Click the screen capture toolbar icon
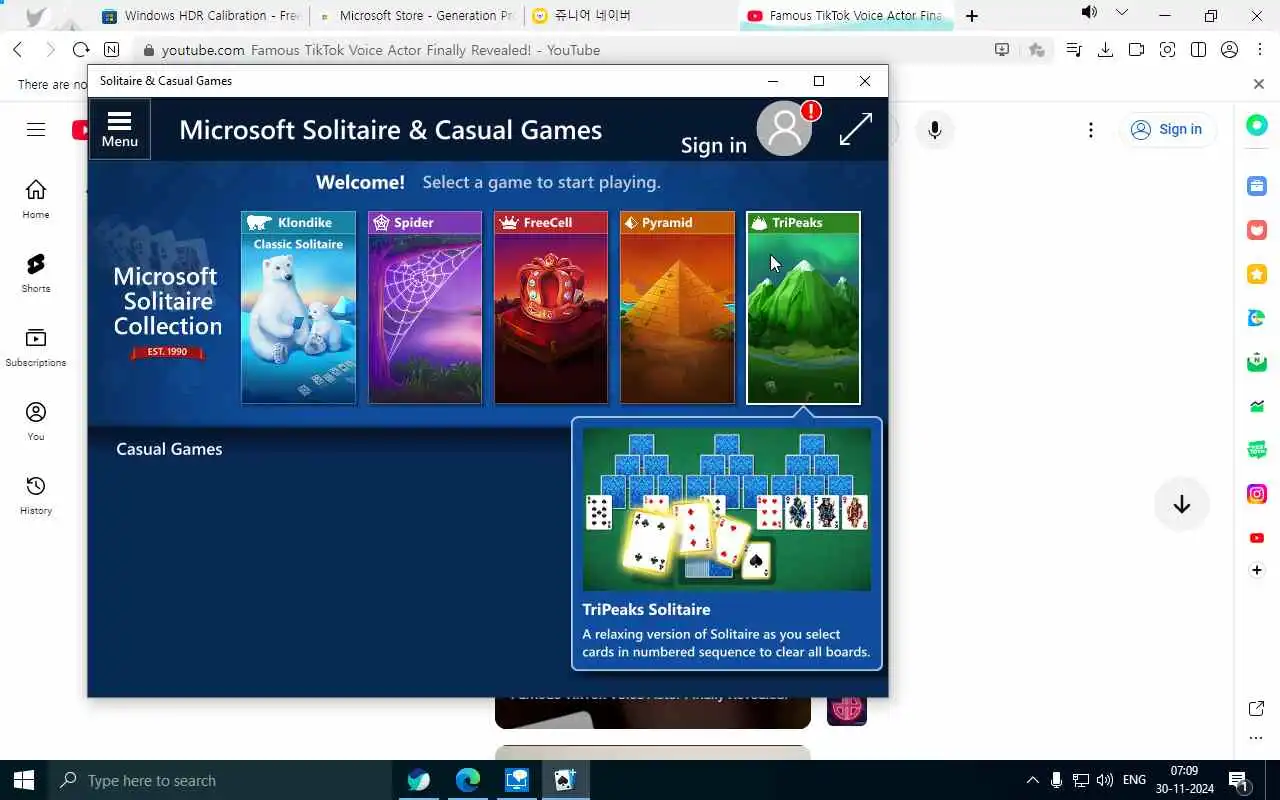This screenshot has height=800, width=1280. [1167, 50]
